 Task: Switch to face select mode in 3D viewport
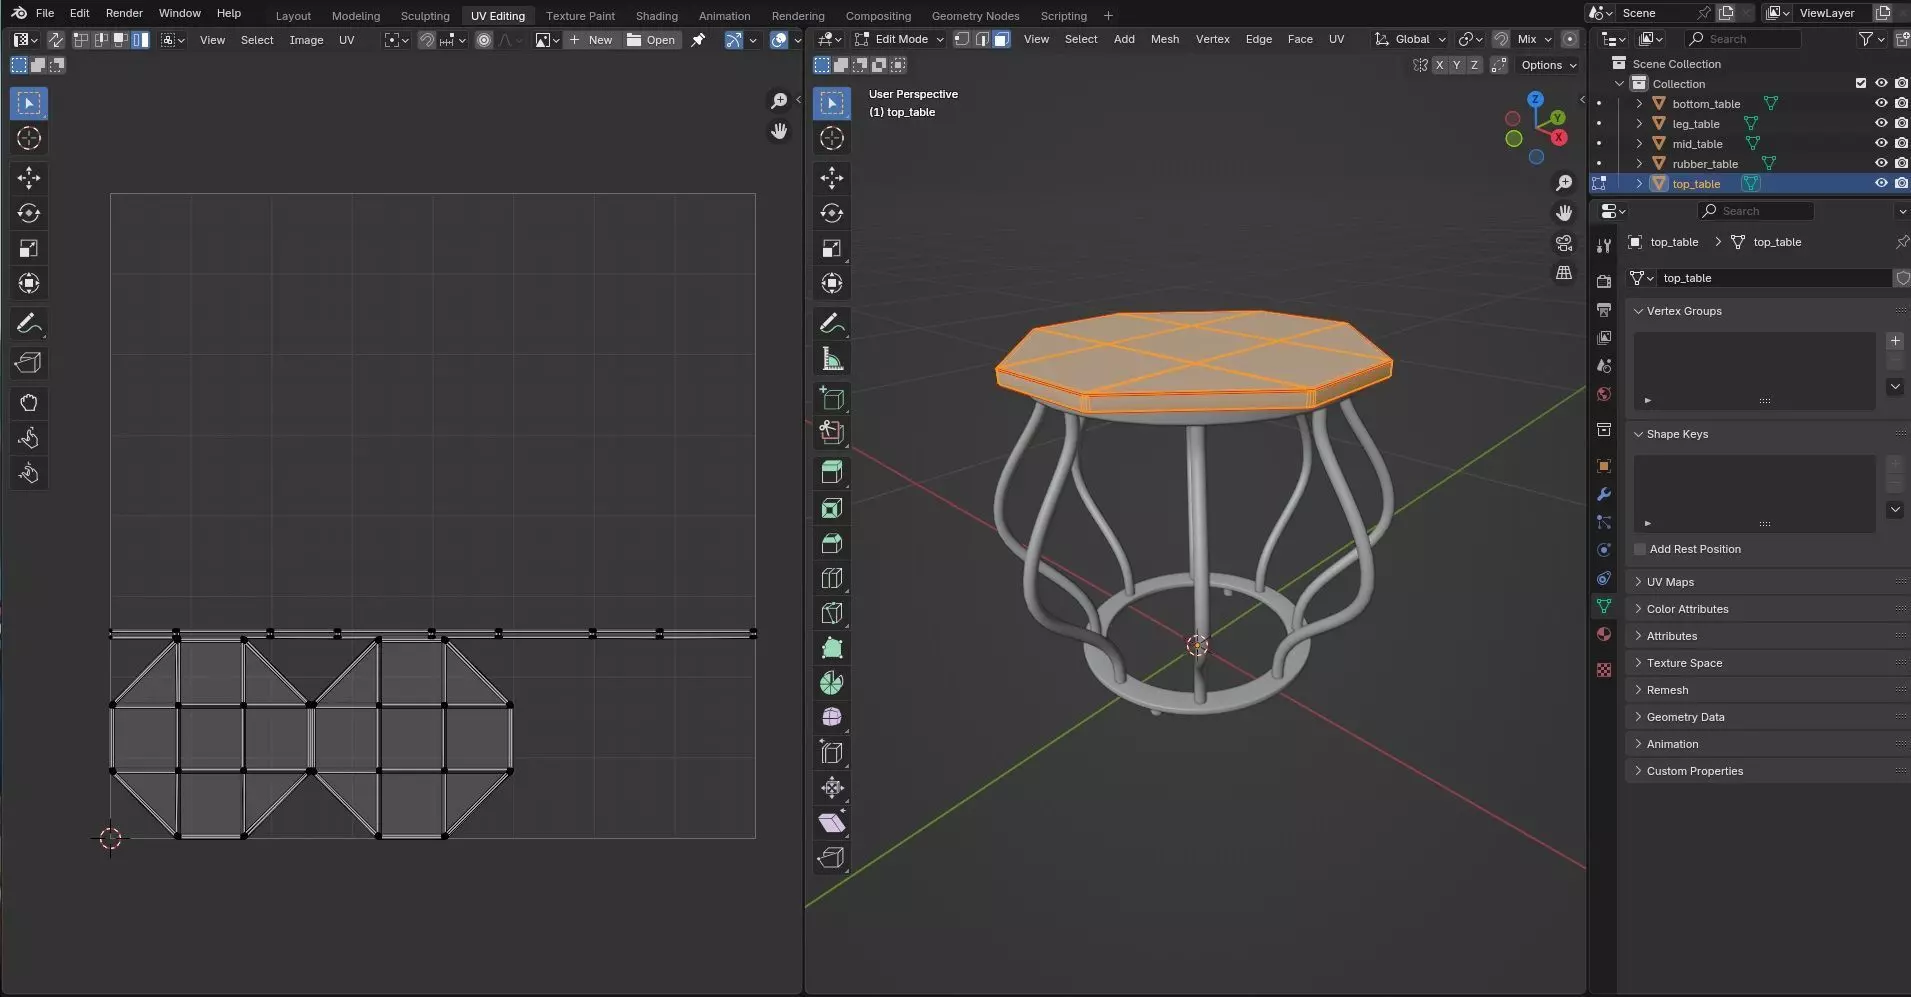(1001, 39)
